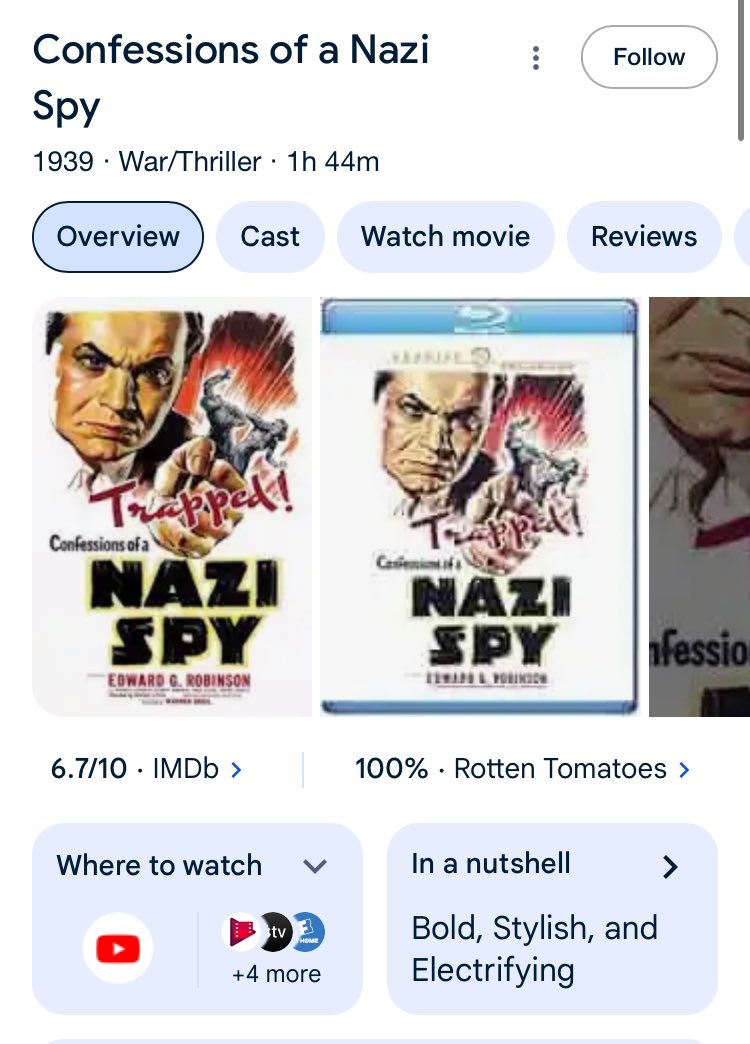Open the Watch movie tab

(445, 237)
